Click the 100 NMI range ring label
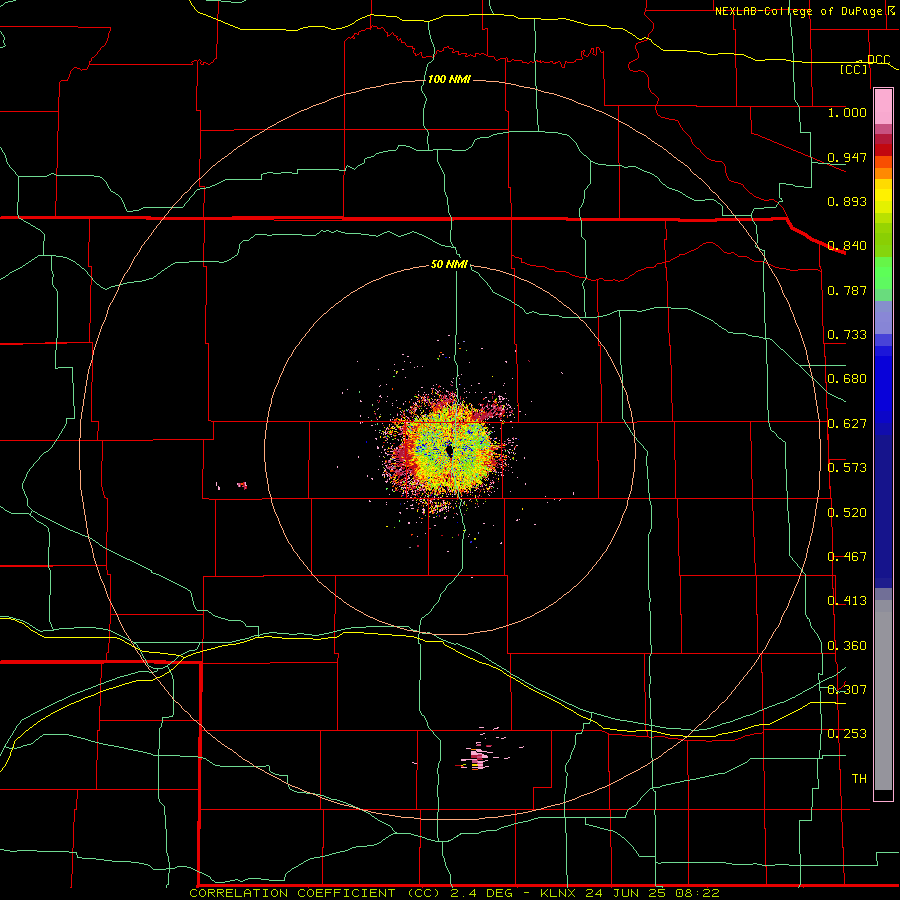 [x=449, y=79]
